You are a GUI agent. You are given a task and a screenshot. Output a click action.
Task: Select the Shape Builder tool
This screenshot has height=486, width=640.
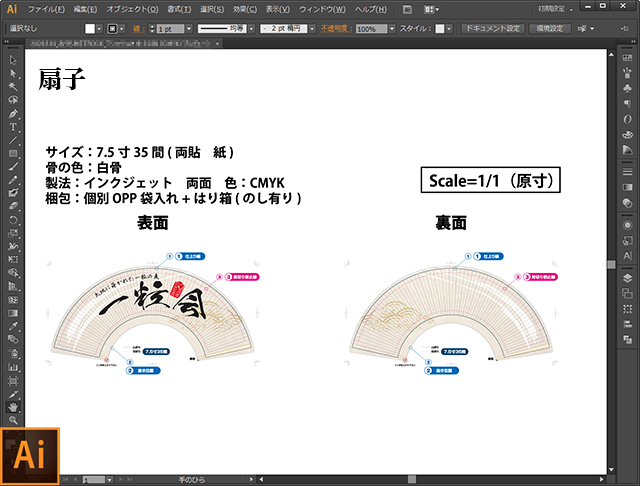[13, 273]
